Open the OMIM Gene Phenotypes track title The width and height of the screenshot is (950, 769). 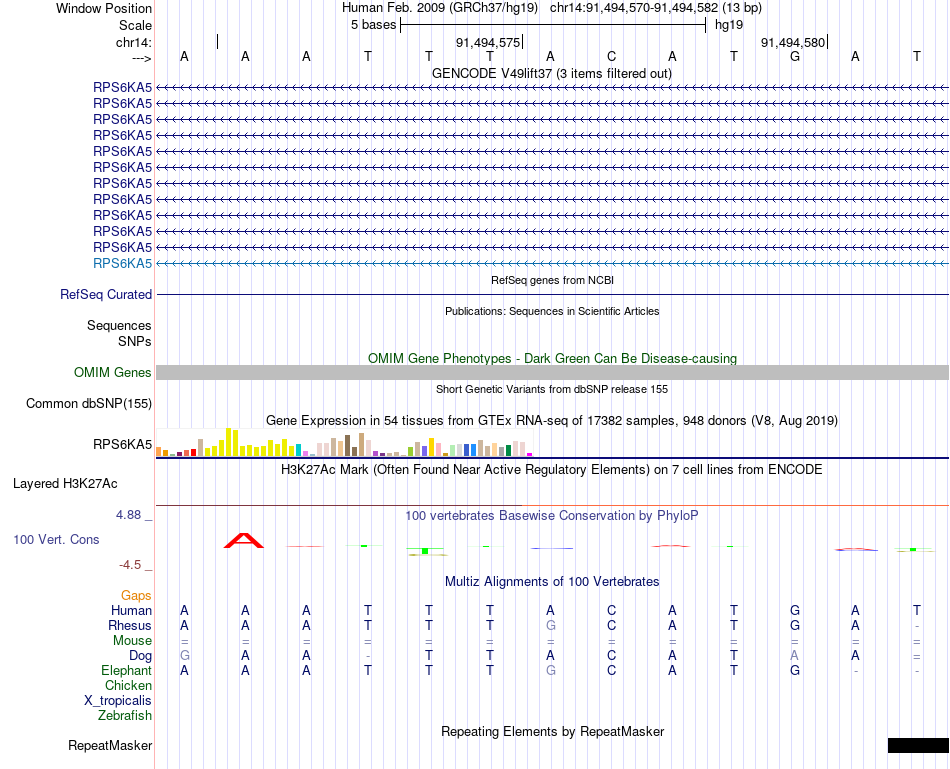(x=552, y=359)
